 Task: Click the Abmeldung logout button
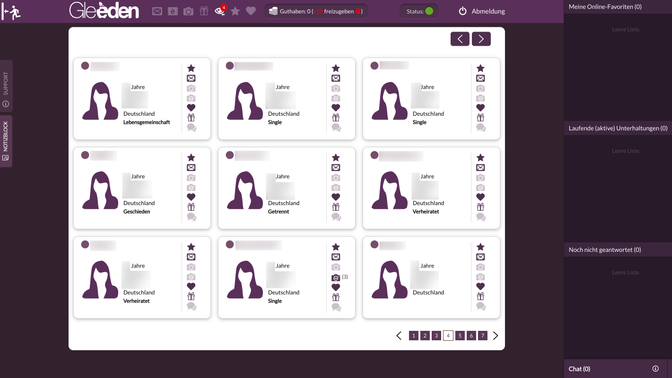(x=482, y=11)
